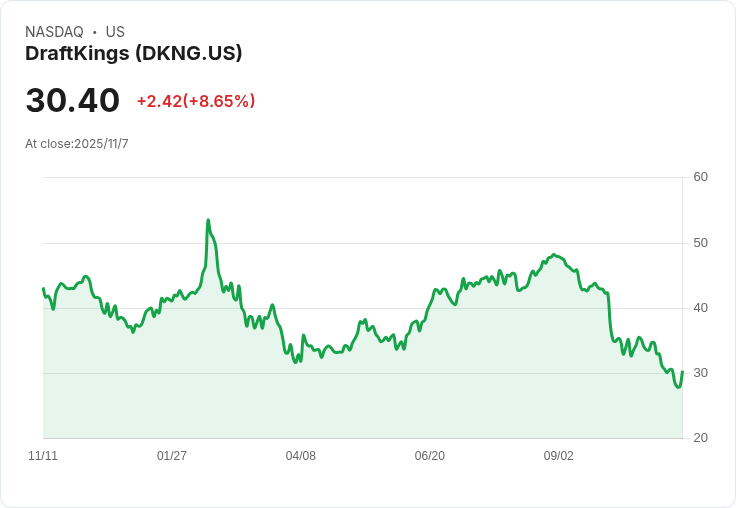Click the 01/27 x-axis date
This screenshot has height=508, width=736.
pos(172,455)
